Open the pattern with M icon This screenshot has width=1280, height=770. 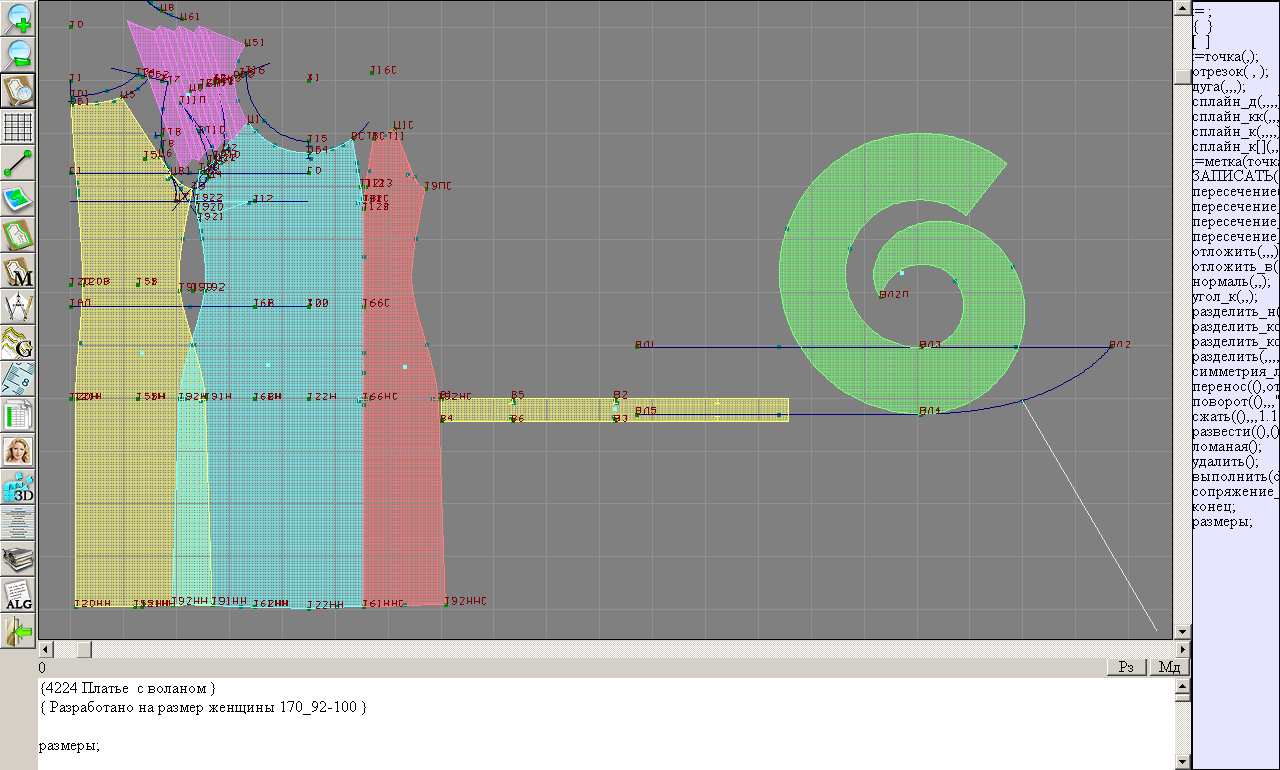(x=19, y=271)
